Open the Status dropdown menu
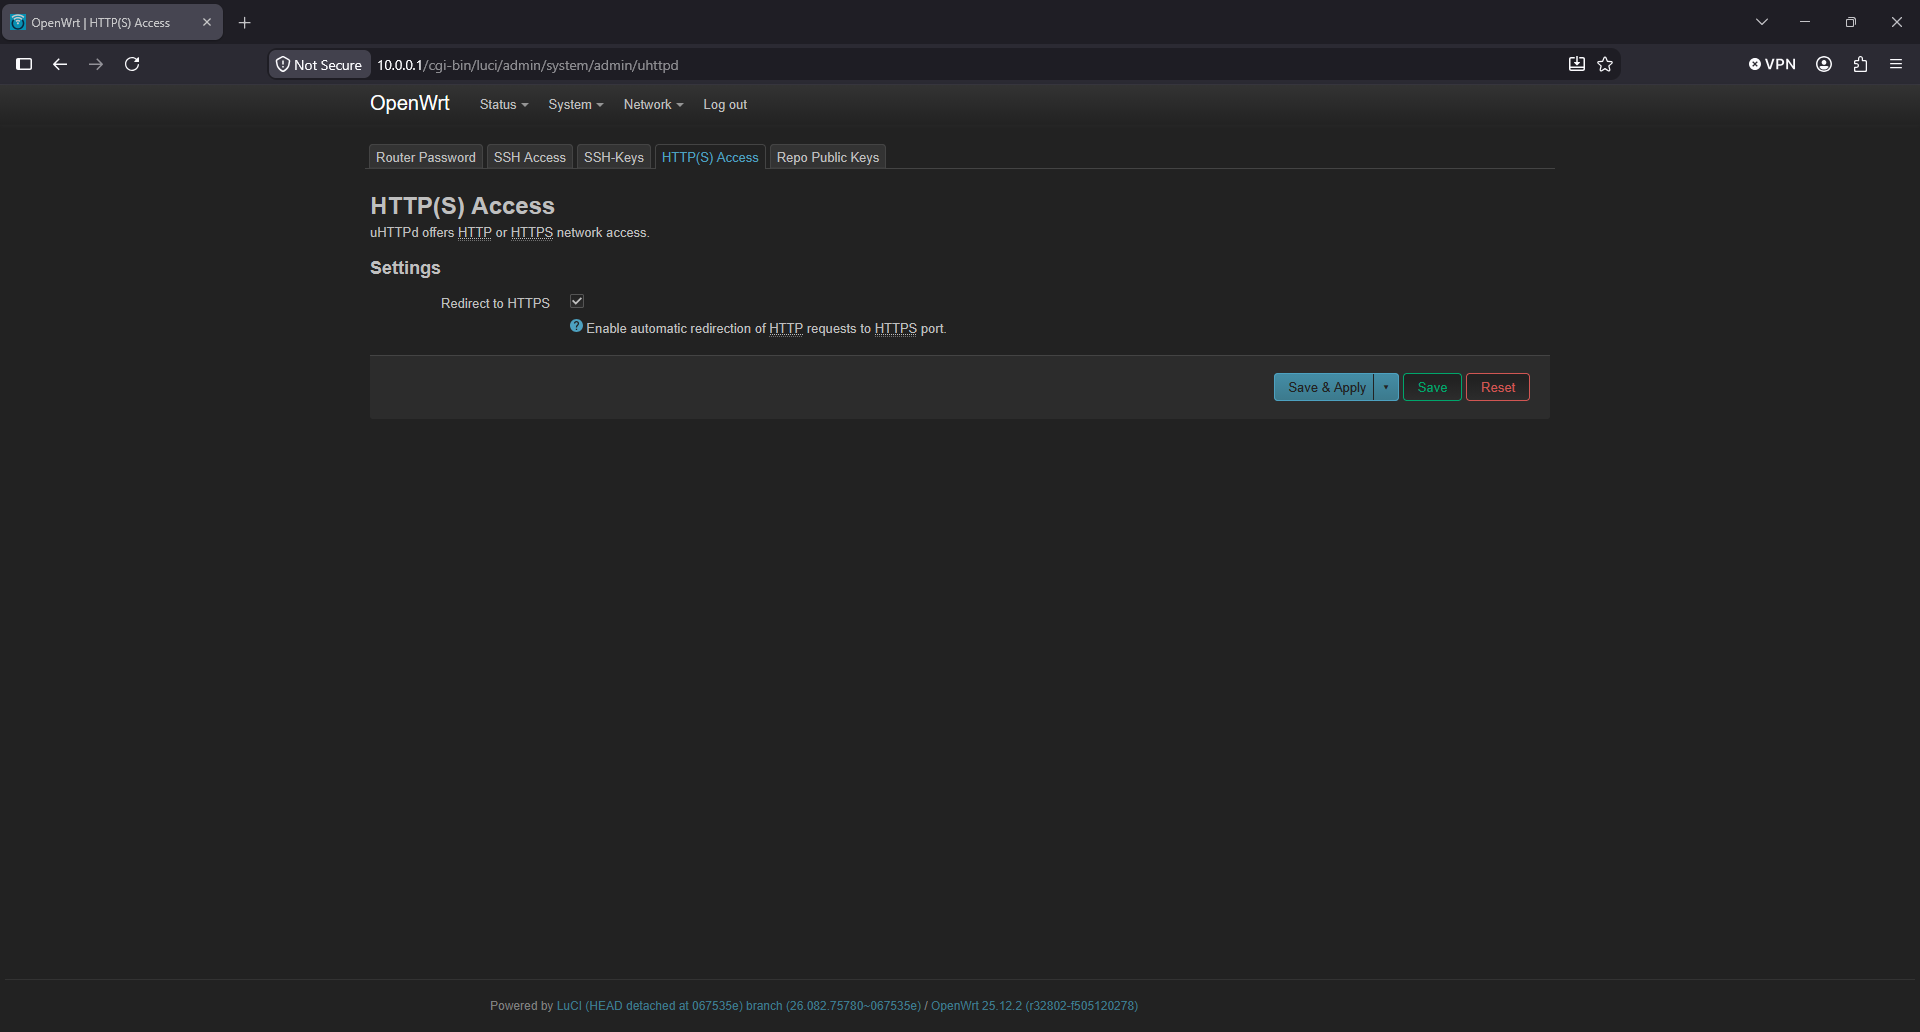This screenshot has height=1032, width=1920. pos(504,104)
